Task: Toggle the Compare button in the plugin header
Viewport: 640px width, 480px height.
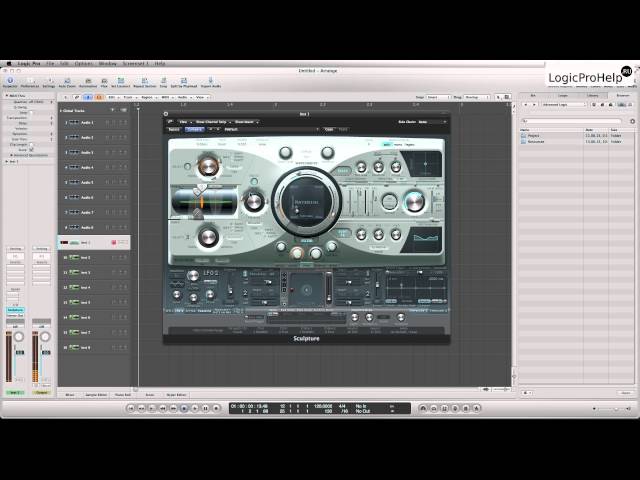Action: pyautogui.click(x=194, y=129)
